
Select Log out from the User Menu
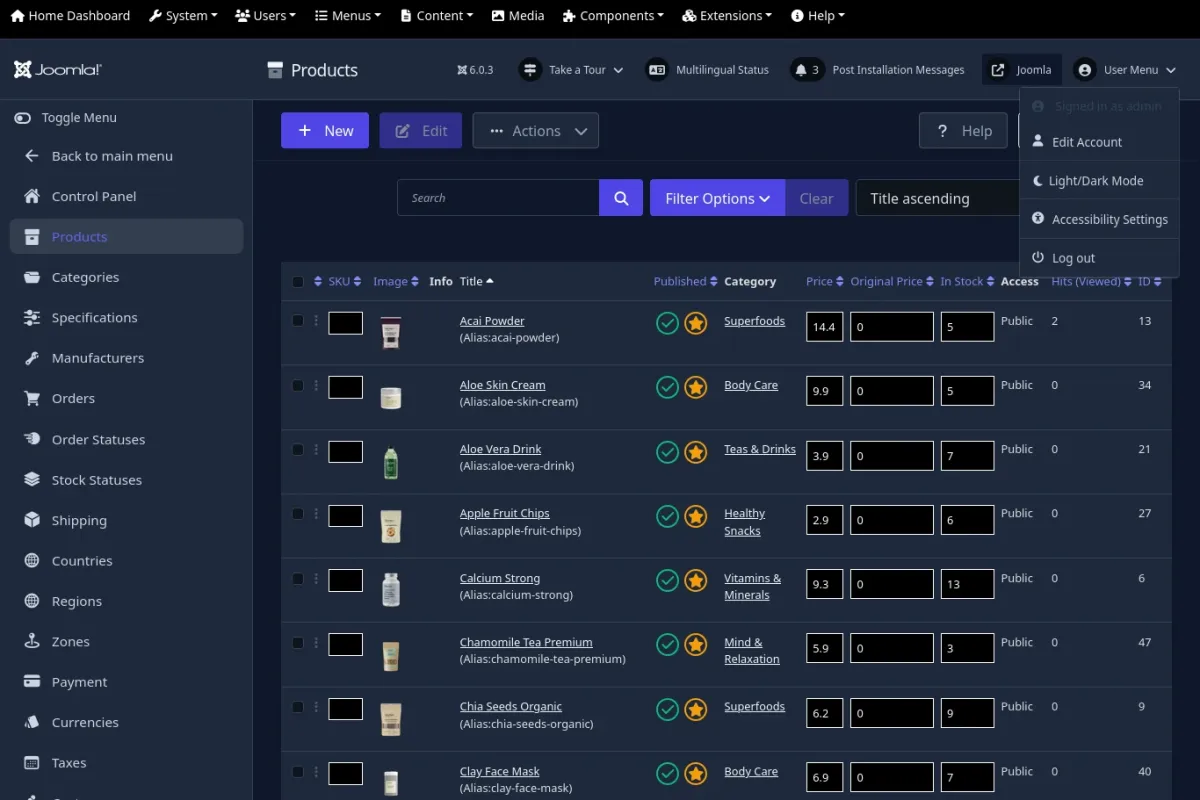point(1073,258)
